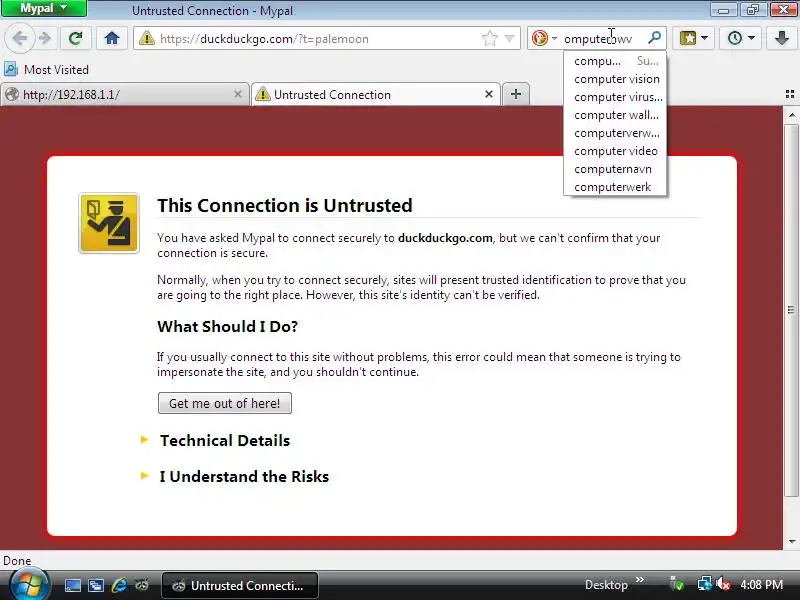
Task: Open the address bar history dropdown arrow
Action: click(x=509, y=38)
